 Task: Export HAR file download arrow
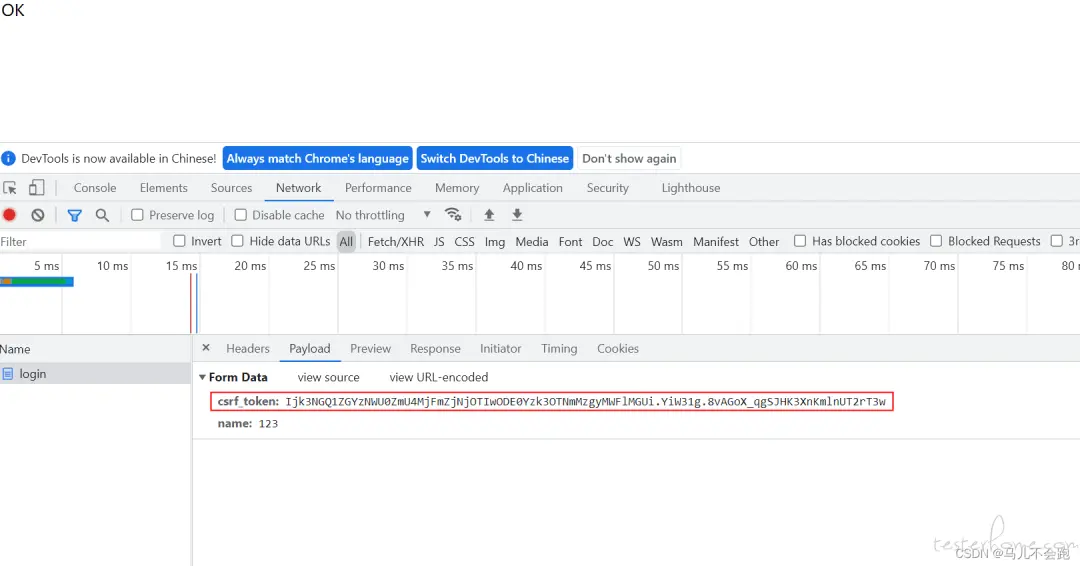coord(517,215)
